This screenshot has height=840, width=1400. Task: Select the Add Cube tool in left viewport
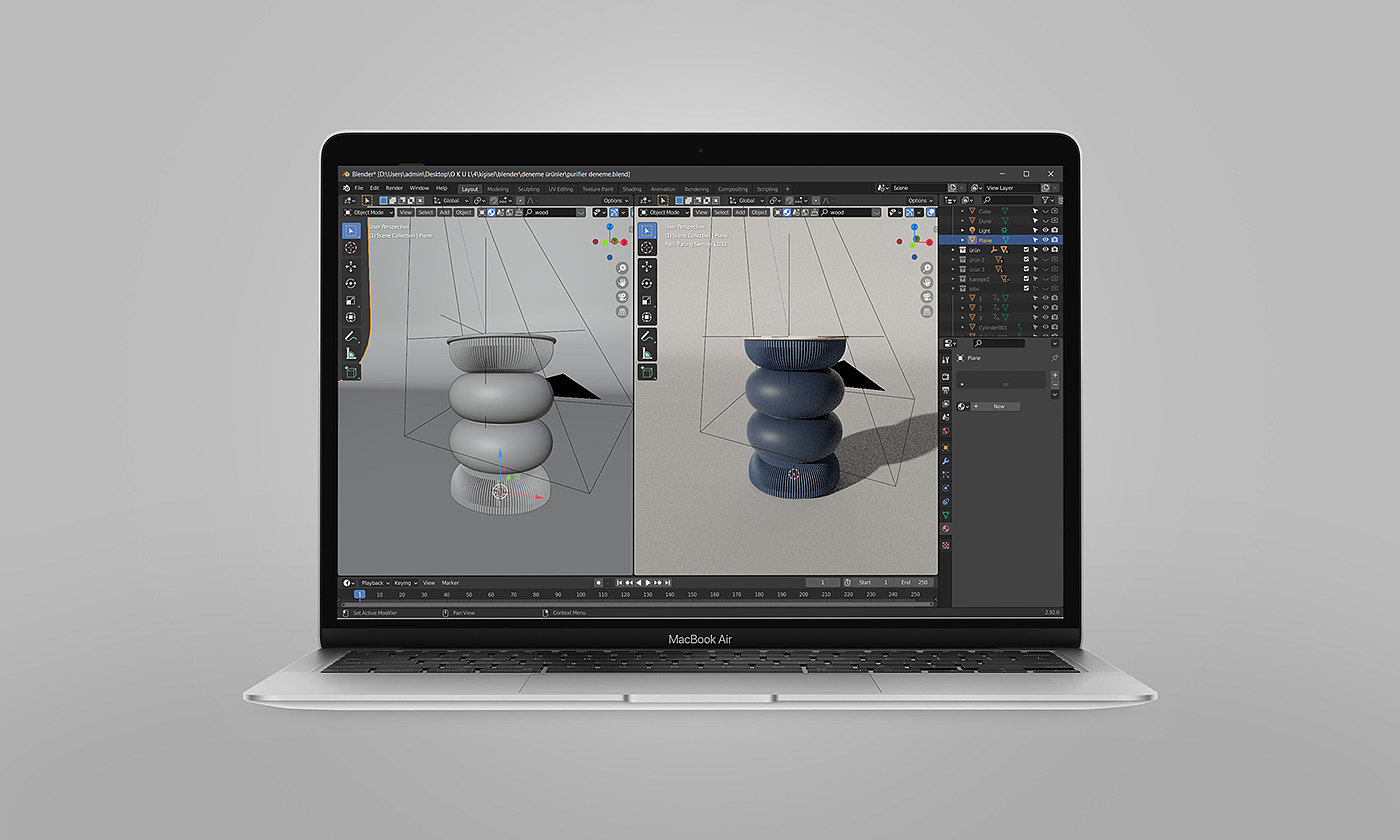pos(351,372)
